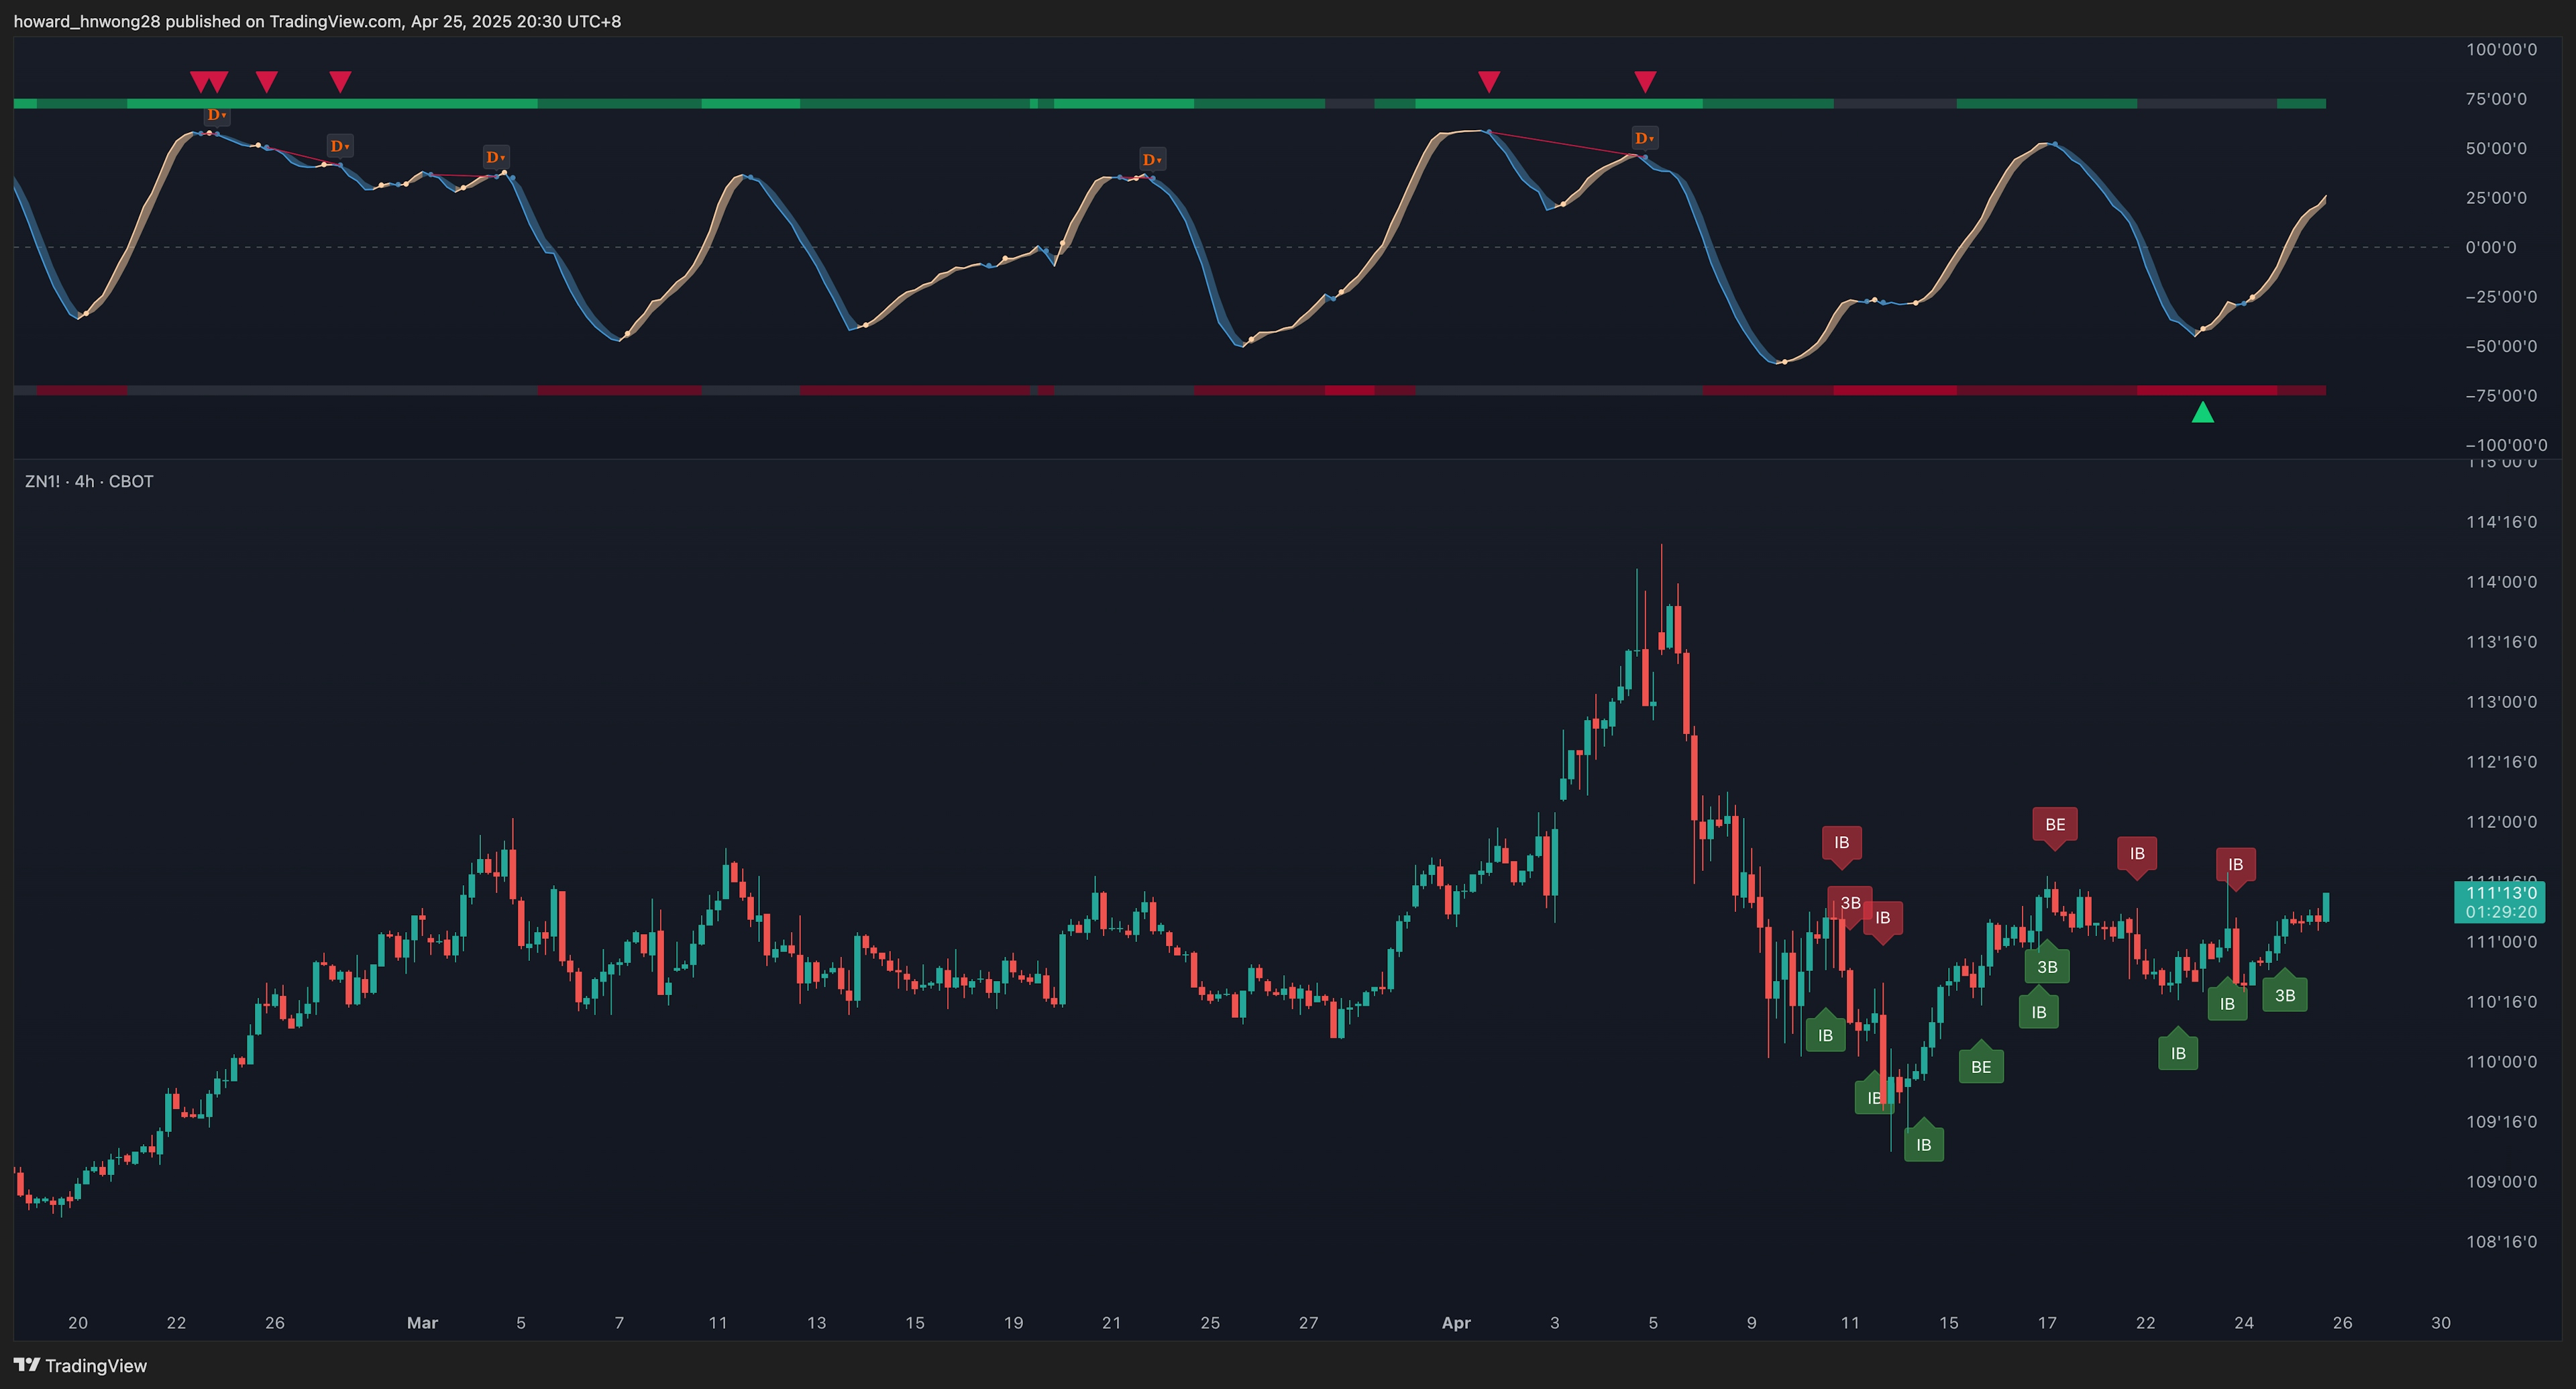
Task: Click the red 3B signal label
Action: point(1850,903)
